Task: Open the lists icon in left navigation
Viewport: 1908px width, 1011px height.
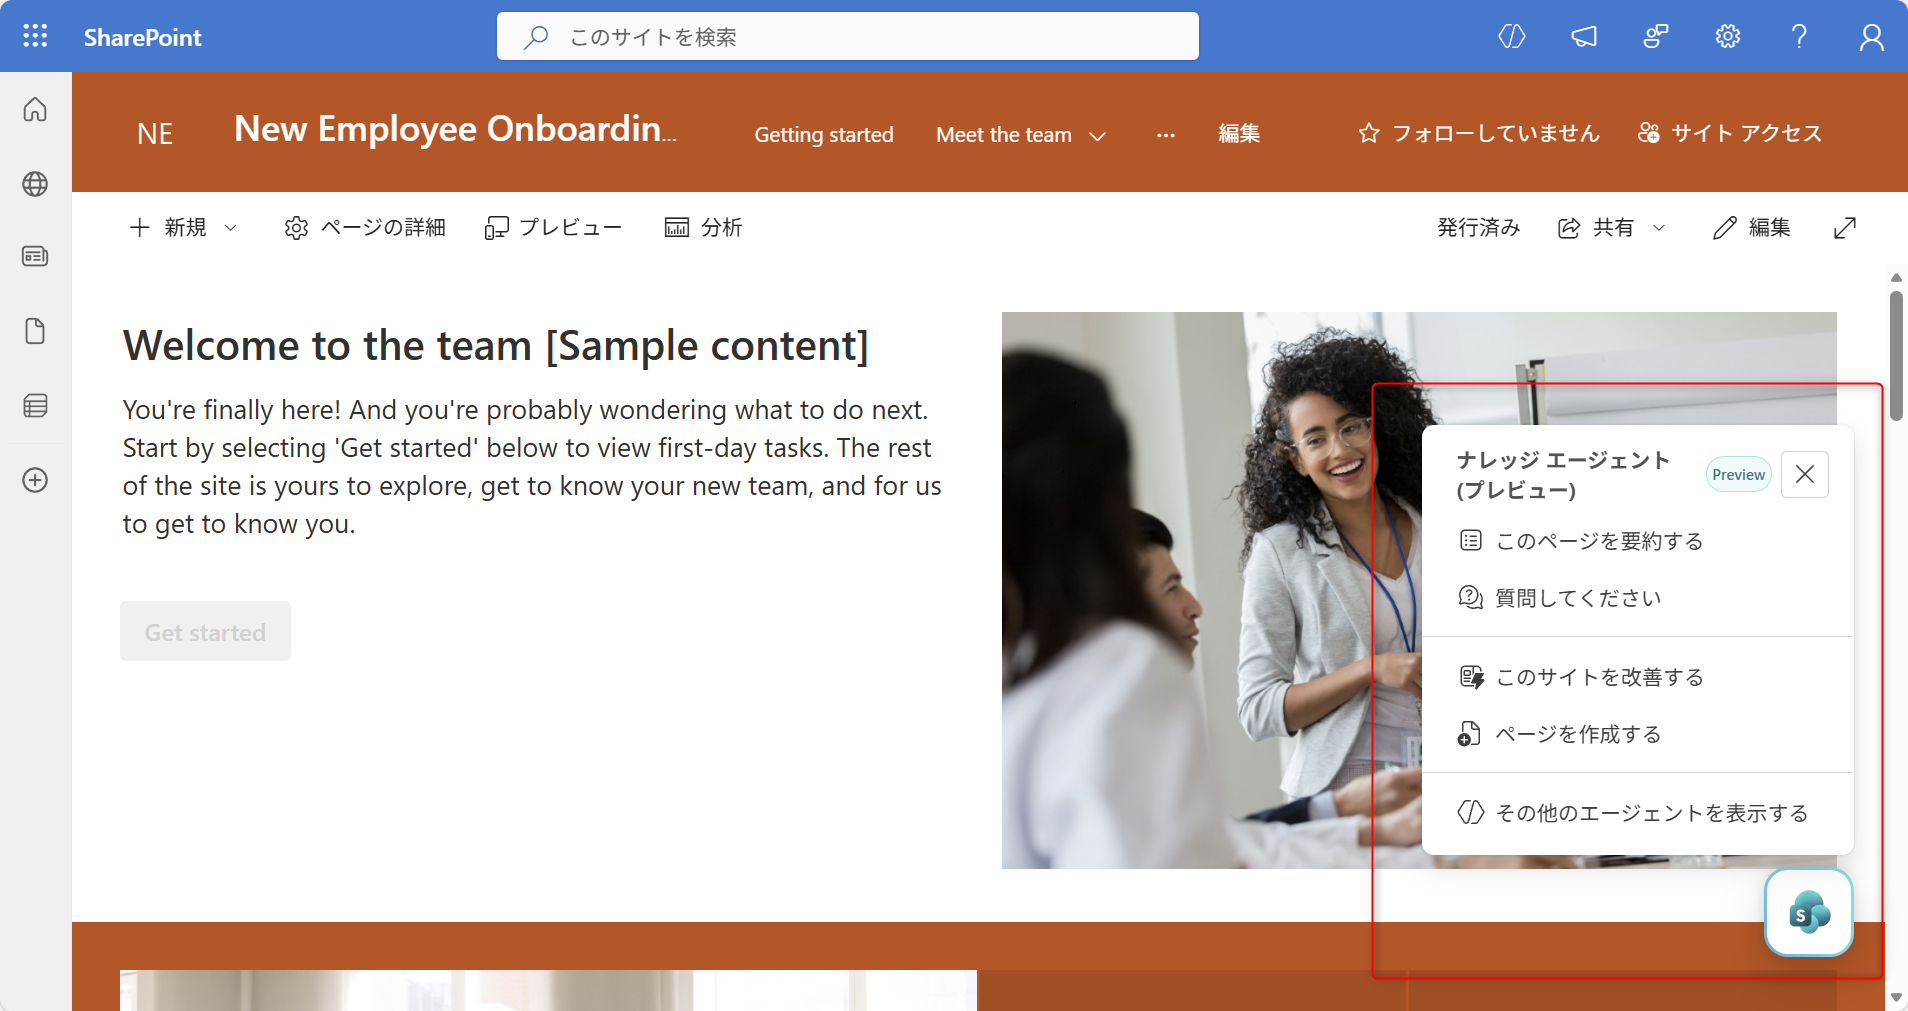Action: [x=35, y=405]
